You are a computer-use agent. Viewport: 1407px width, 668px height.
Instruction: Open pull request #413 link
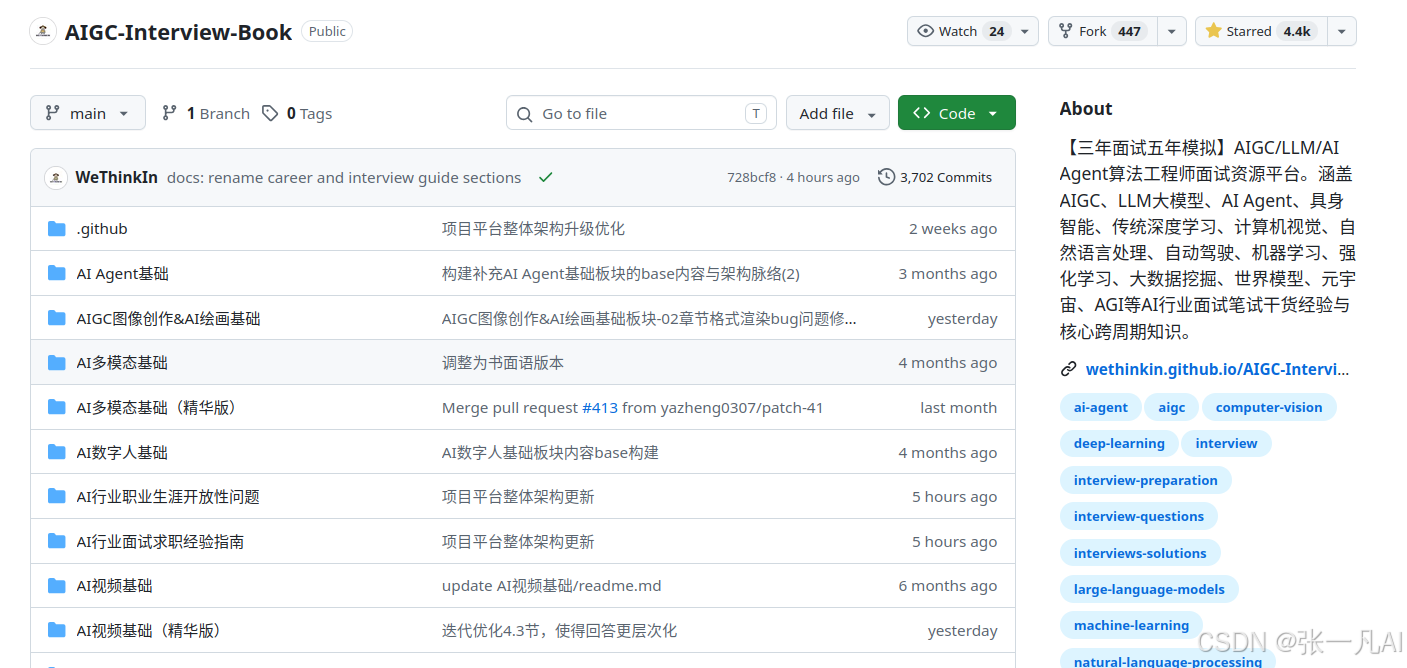(600, 407)
